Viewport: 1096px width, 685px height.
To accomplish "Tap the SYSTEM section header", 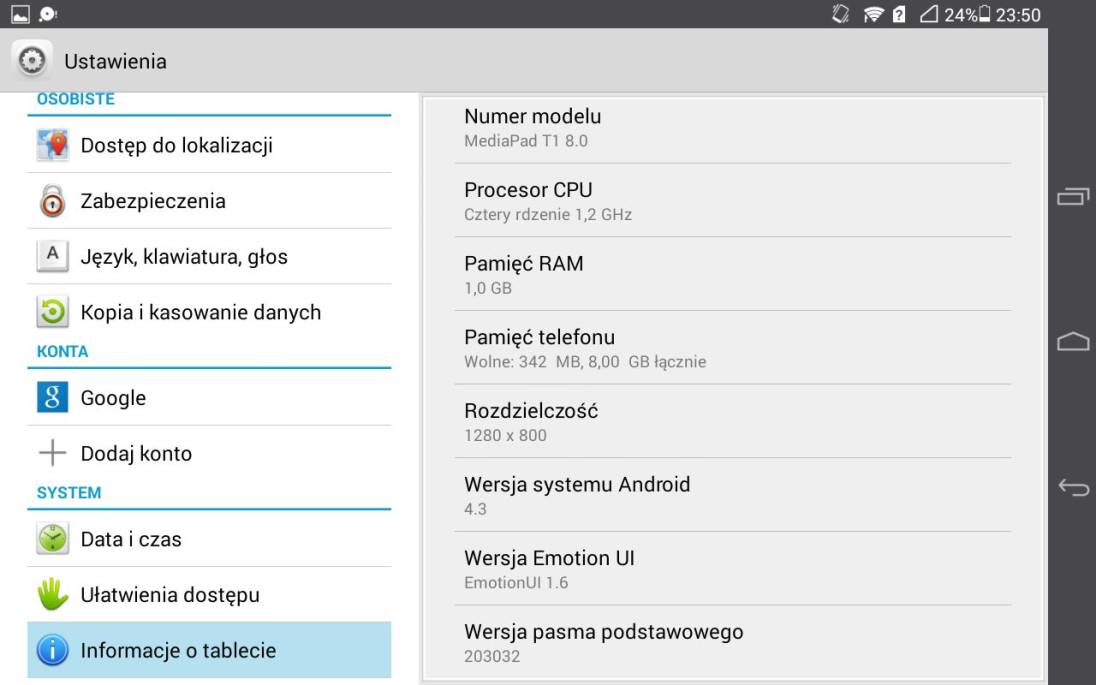I will [x=68, y=493].
